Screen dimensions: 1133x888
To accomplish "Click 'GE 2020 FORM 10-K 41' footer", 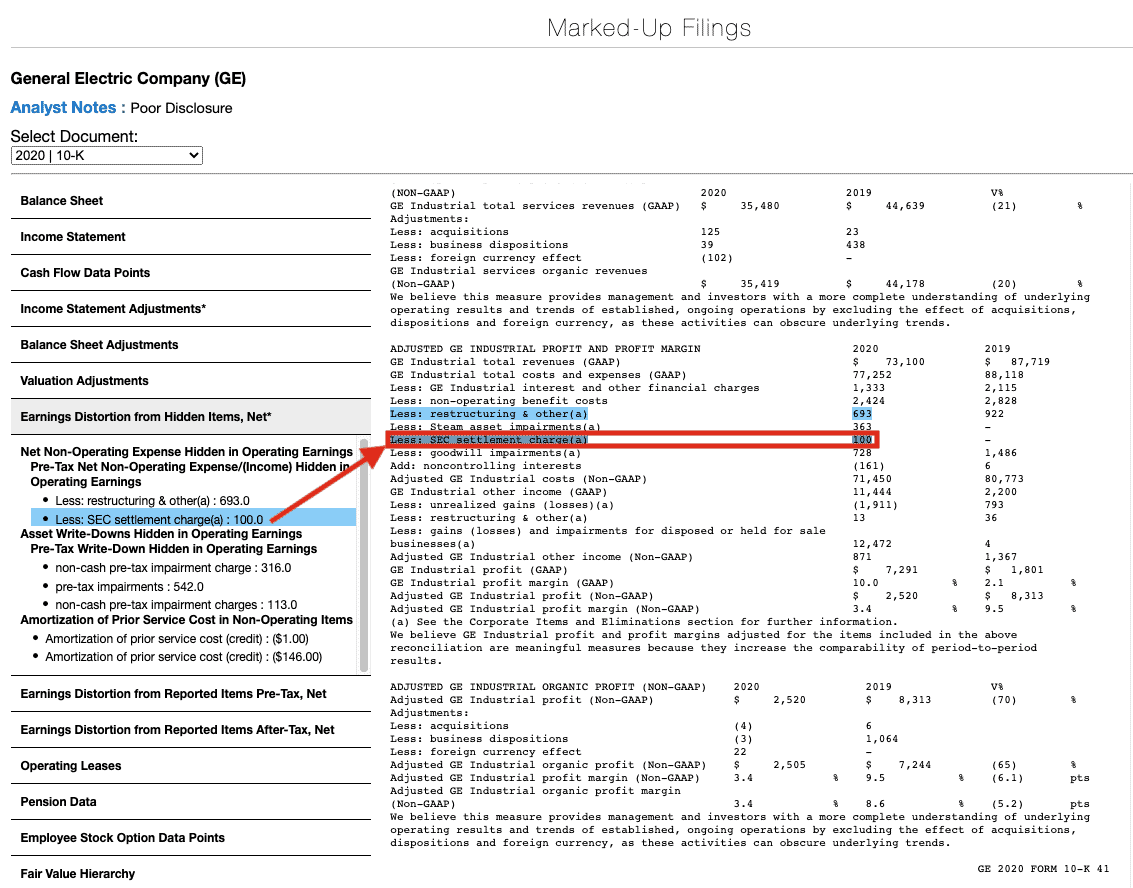I will [1043, 869].
